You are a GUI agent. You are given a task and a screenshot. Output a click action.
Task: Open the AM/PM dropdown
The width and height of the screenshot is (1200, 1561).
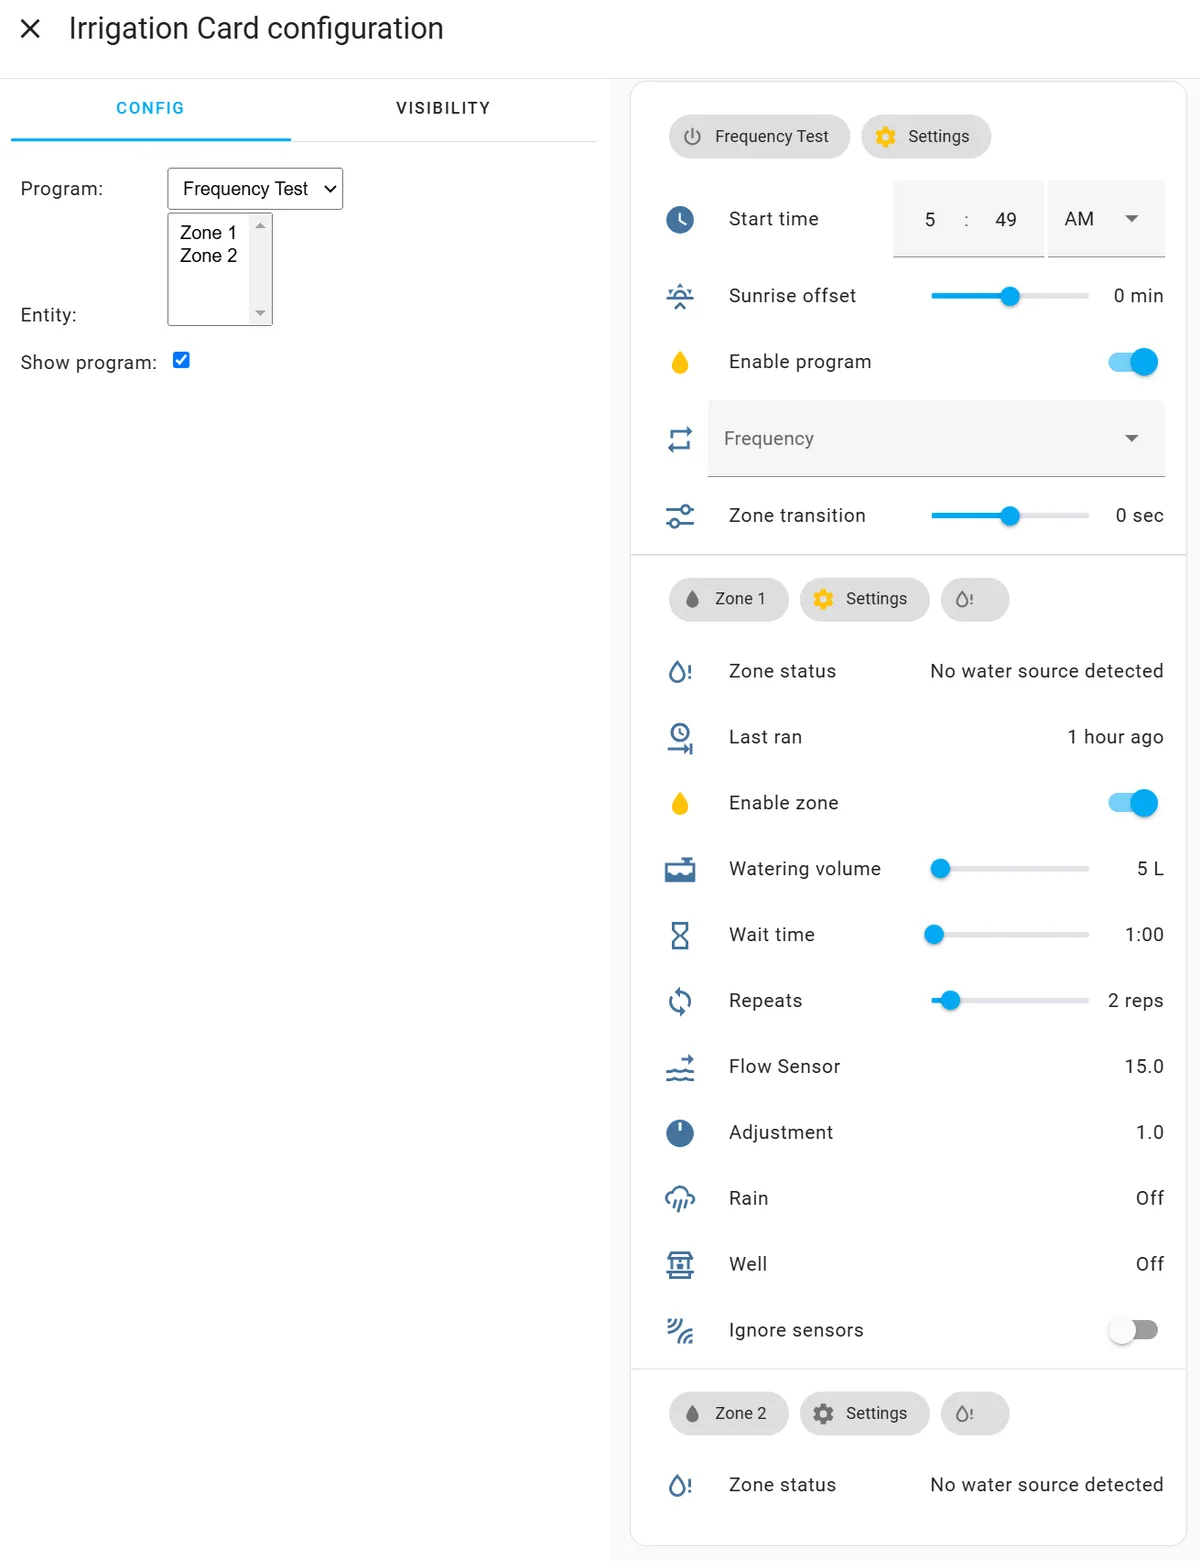point(1106,220)
